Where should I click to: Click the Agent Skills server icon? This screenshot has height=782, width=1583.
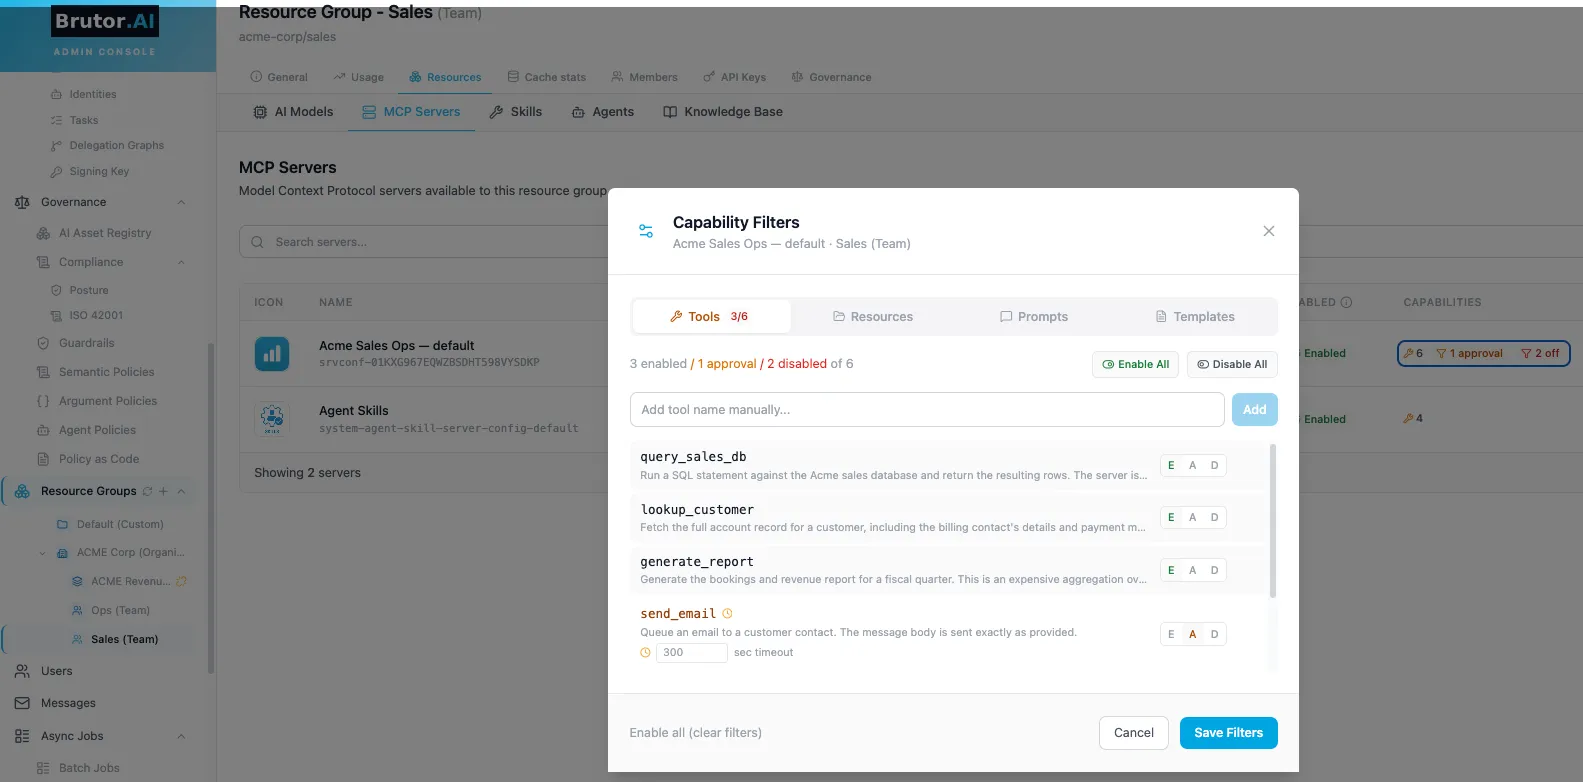coord(272,418)
